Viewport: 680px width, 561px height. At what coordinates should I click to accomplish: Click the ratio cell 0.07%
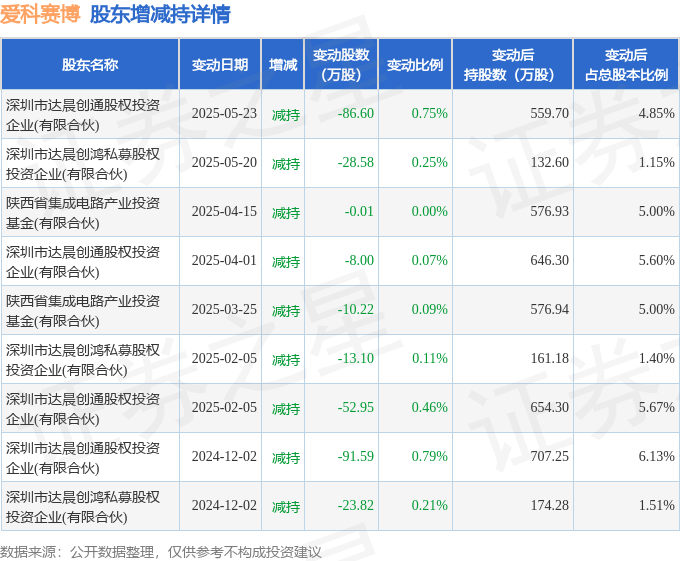point(429,261)
